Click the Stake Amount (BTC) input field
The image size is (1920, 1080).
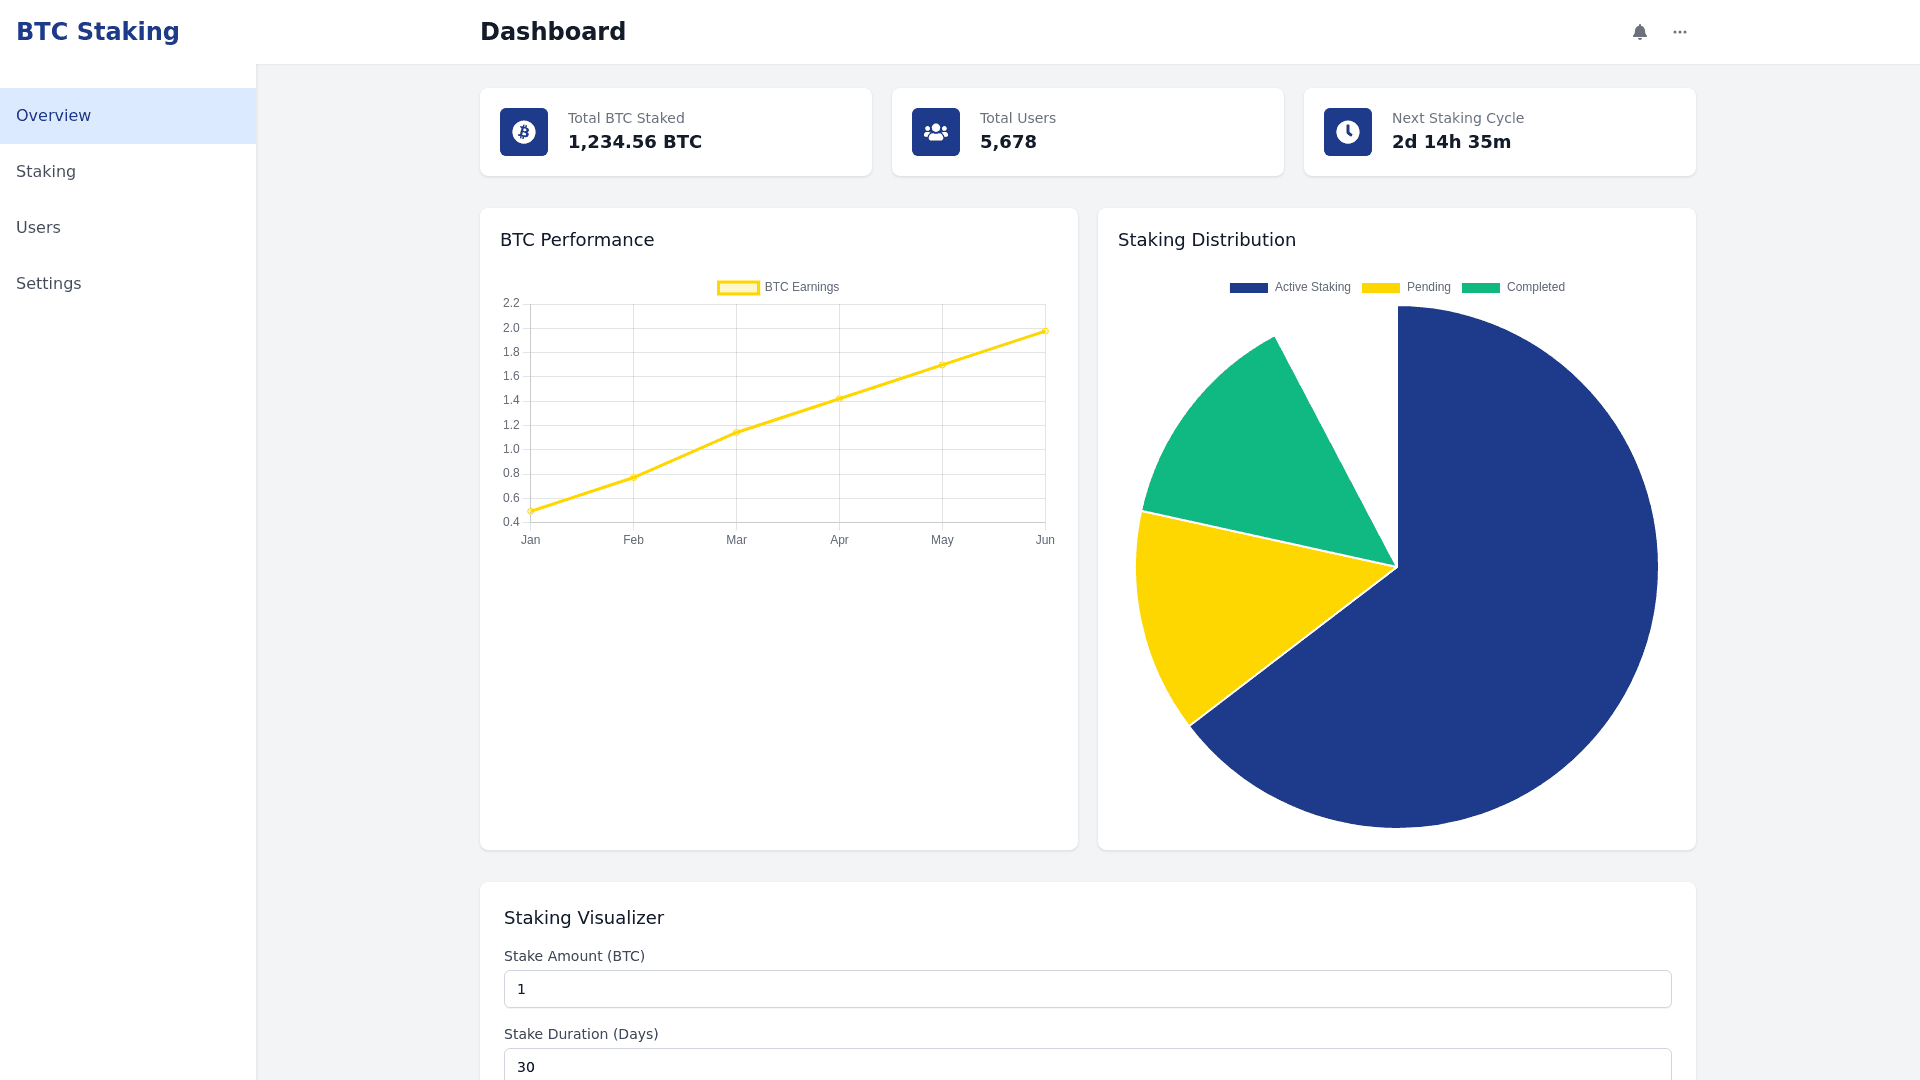coord(1087,989)
